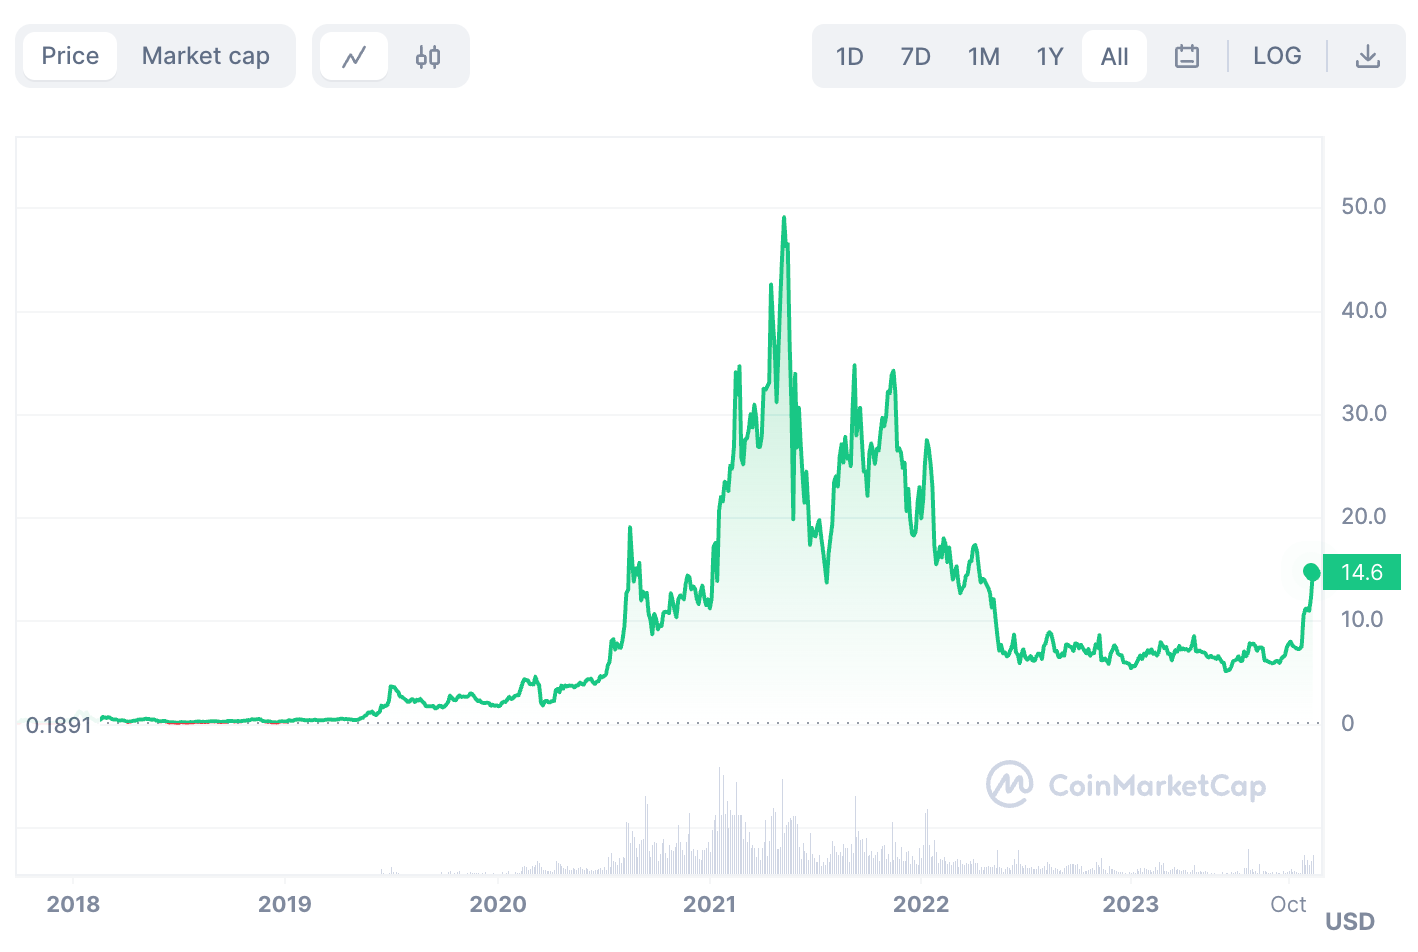1418x952 pixels.
Task: Click the current price label 14.6
Action: (1362, 571)
